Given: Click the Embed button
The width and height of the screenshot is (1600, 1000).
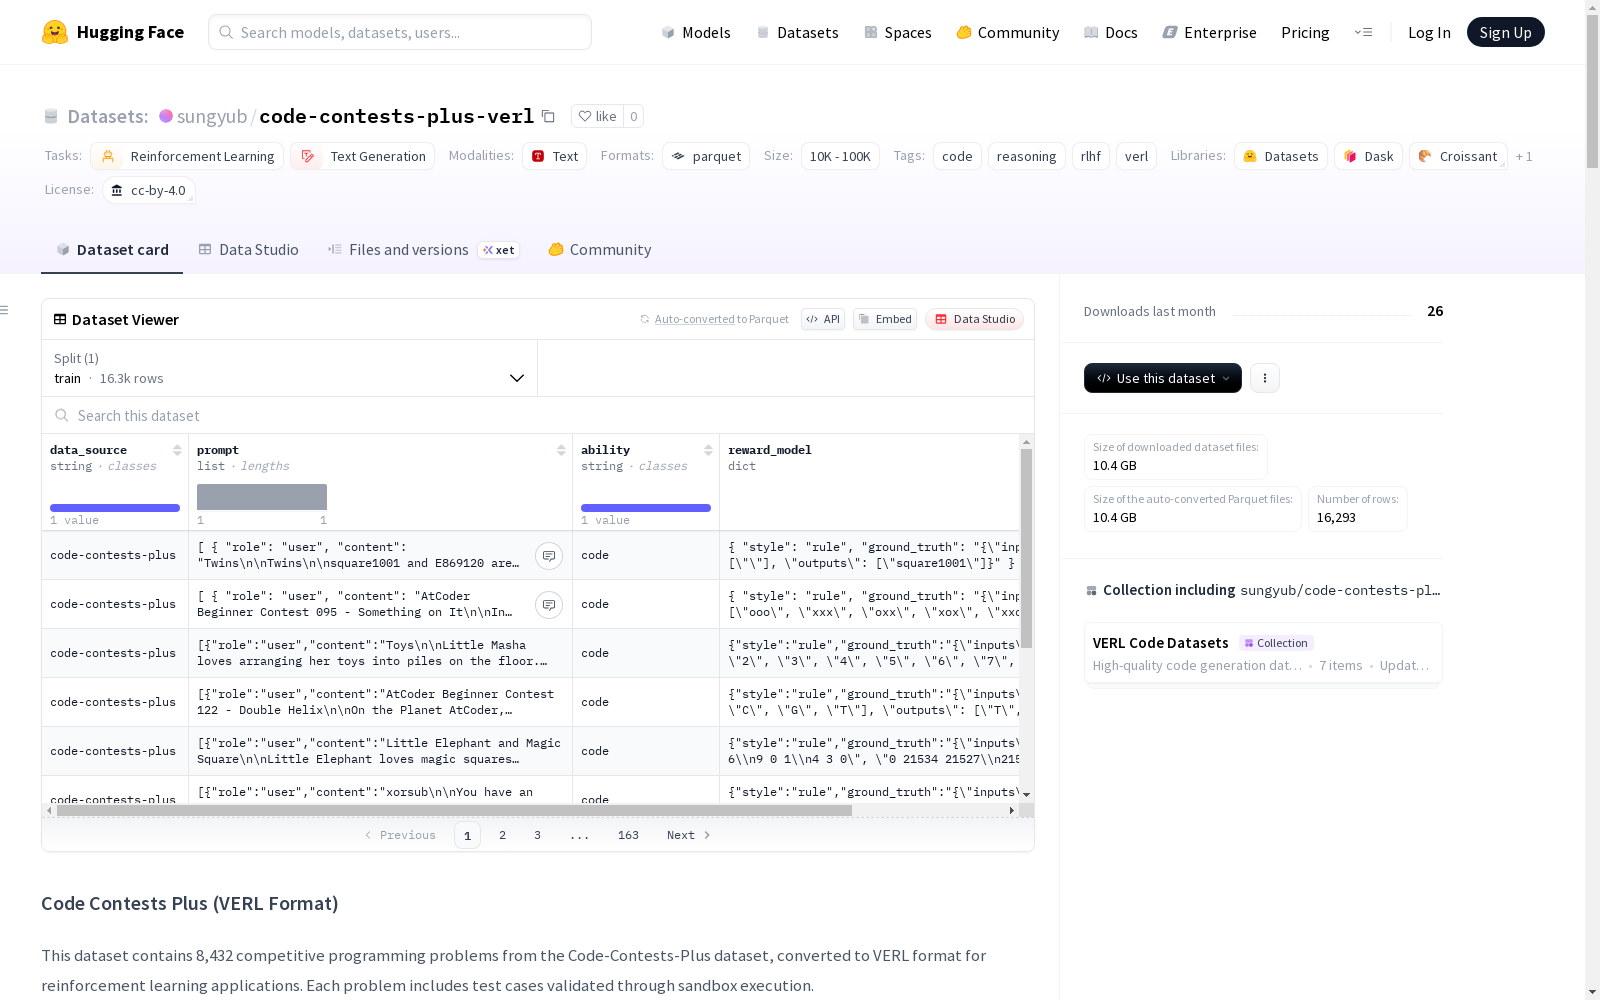Looking at the screenshot, I should pos(885,319).
